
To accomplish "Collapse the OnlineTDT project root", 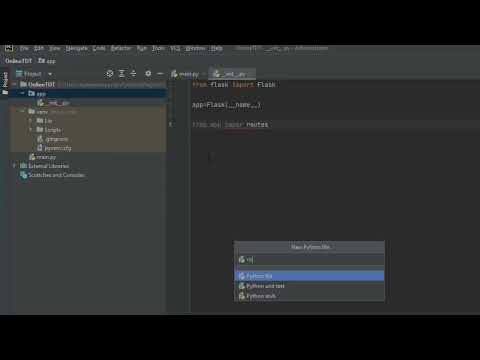I will pos(14,84).
